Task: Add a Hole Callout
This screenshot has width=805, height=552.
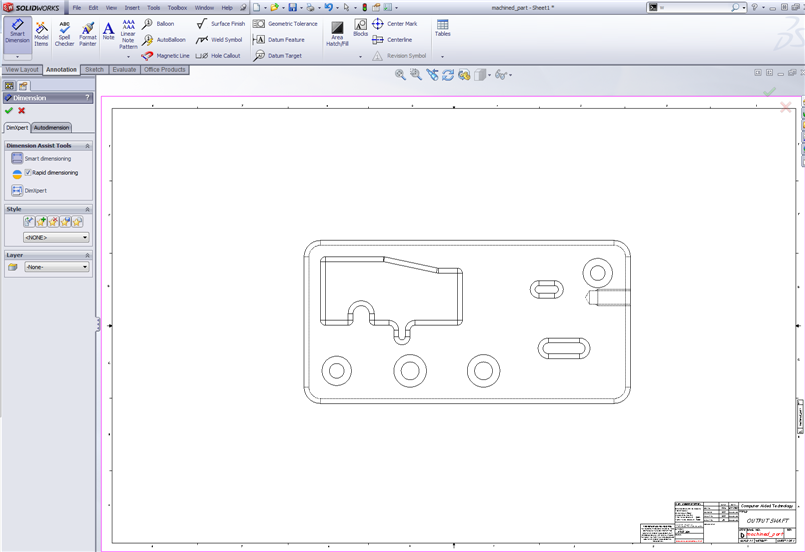Action: [218, 55]
